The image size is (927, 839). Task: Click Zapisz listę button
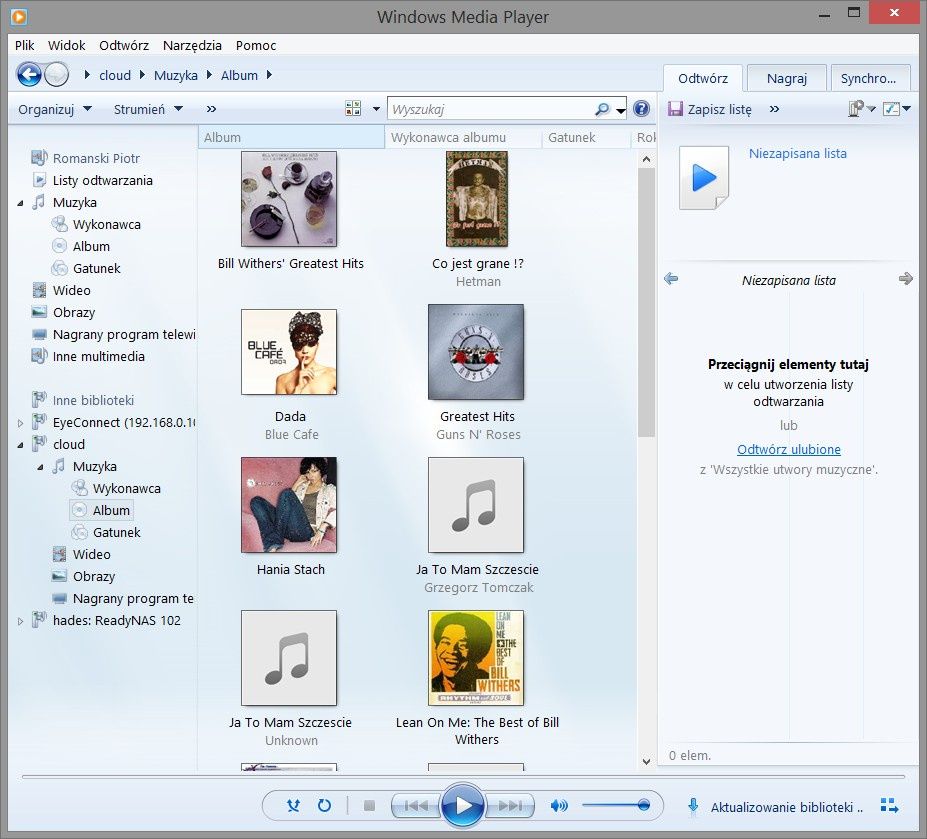coord(710,109)
